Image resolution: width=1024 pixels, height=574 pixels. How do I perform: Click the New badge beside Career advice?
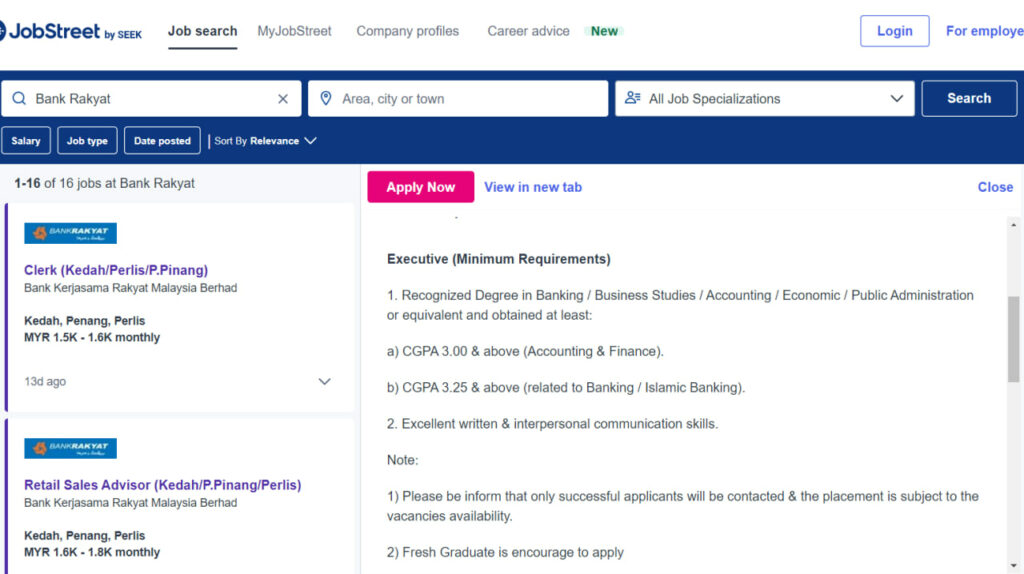click(604, 31)
